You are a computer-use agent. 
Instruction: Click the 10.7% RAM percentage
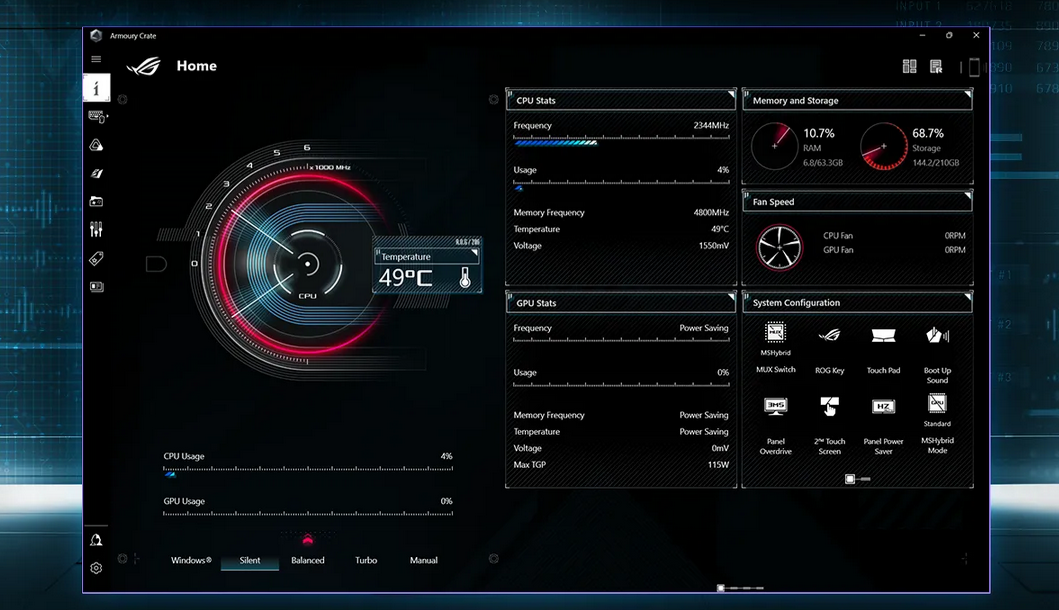click(x=819, y=134)
